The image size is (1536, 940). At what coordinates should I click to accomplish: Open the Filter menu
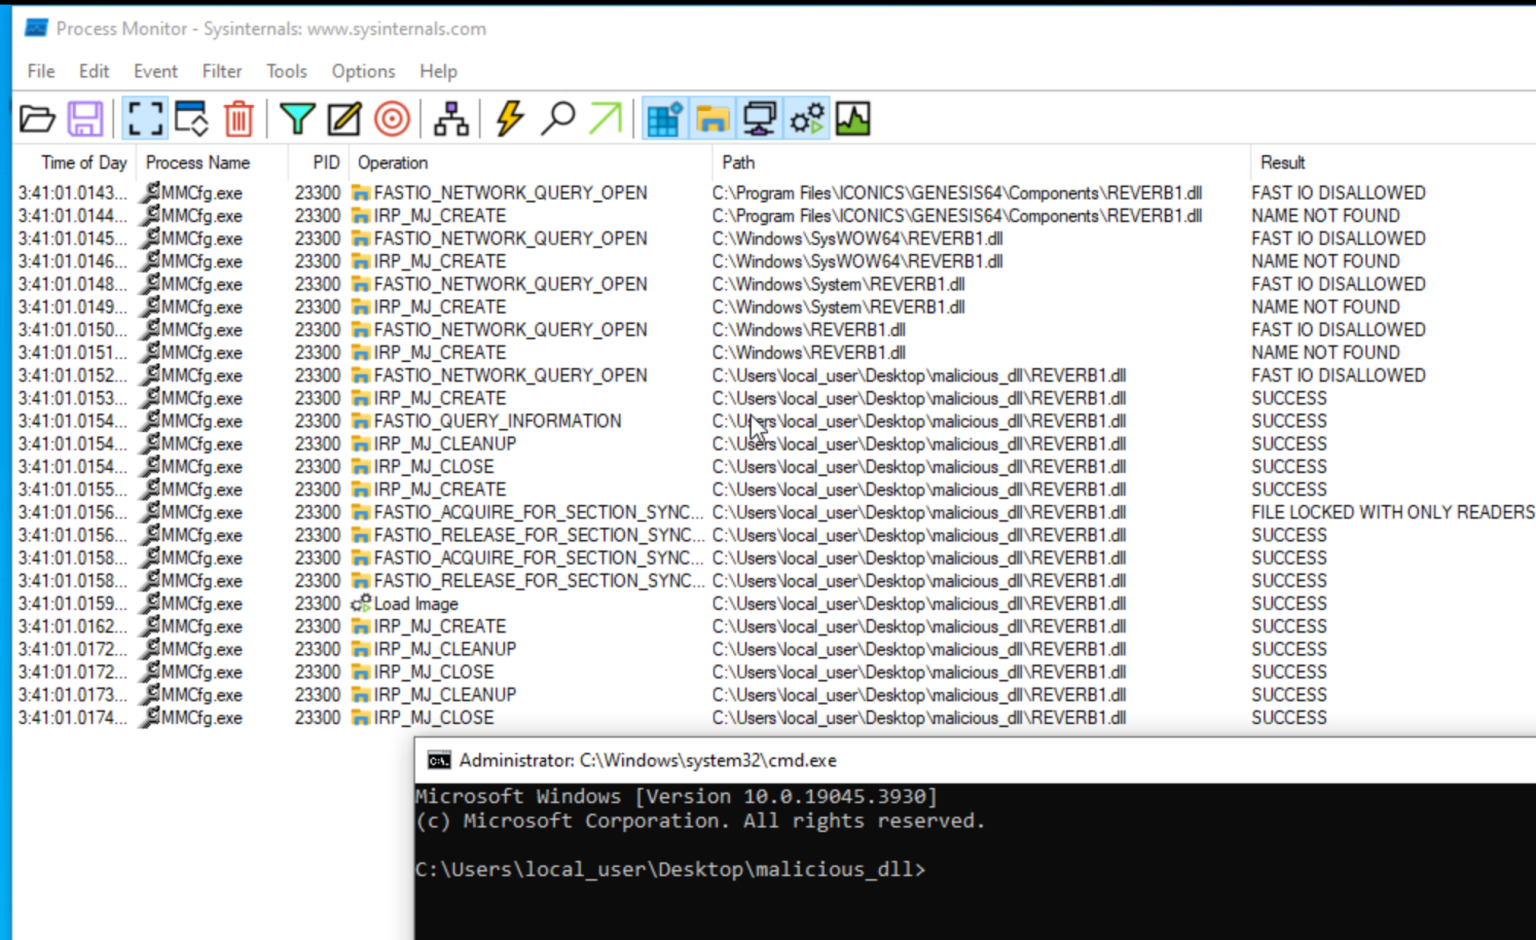pos(221,71)
